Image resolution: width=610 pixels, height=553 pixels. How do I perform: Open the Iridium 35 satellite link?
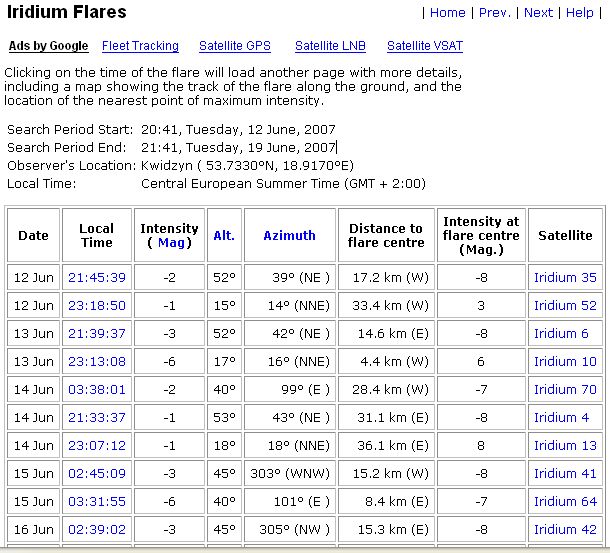(x=565, y=278)
